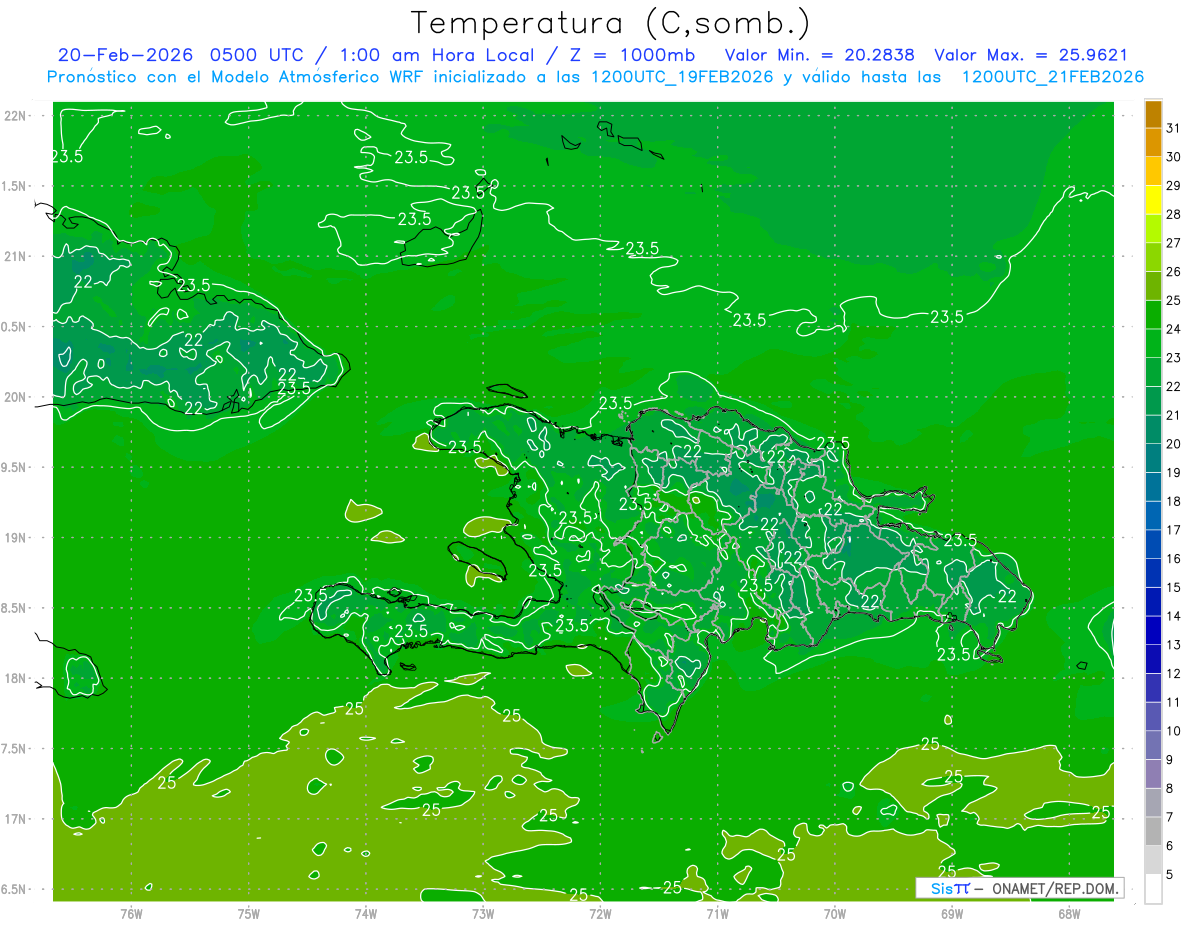Pick the dark blue swatch between 13 and 14
The image size is (1200, 927).
pos(1153,631)
